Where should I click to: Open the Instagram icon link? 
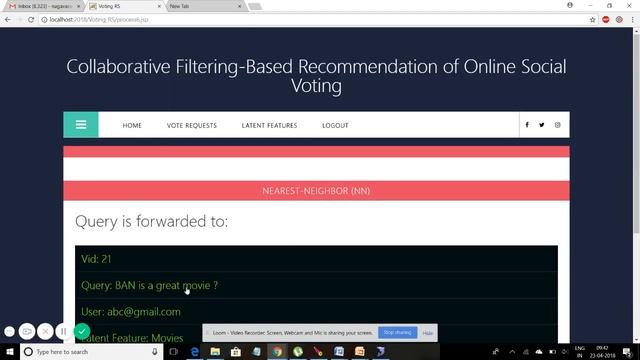click(558, 125)
